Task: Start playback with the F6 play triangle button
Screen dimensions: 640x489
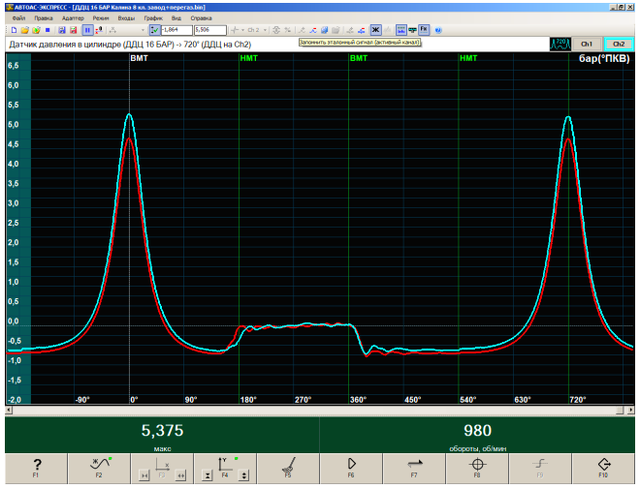Action: (x=351, y=468)
